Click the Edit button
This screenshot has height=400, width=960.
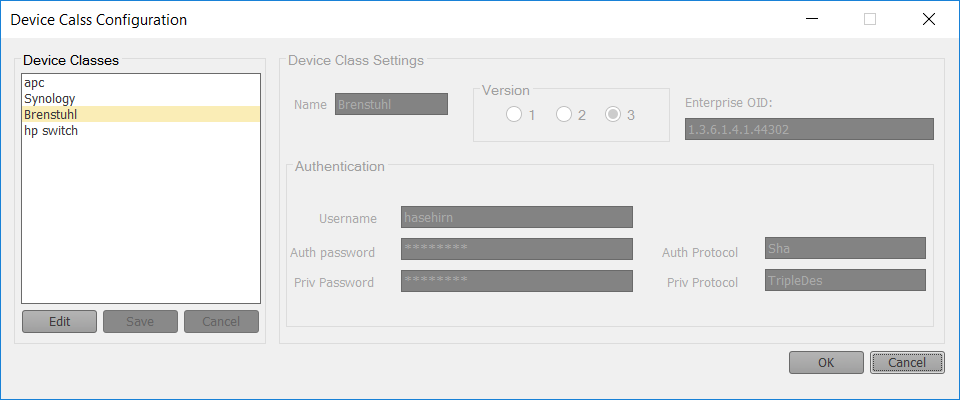click(59, 322)
